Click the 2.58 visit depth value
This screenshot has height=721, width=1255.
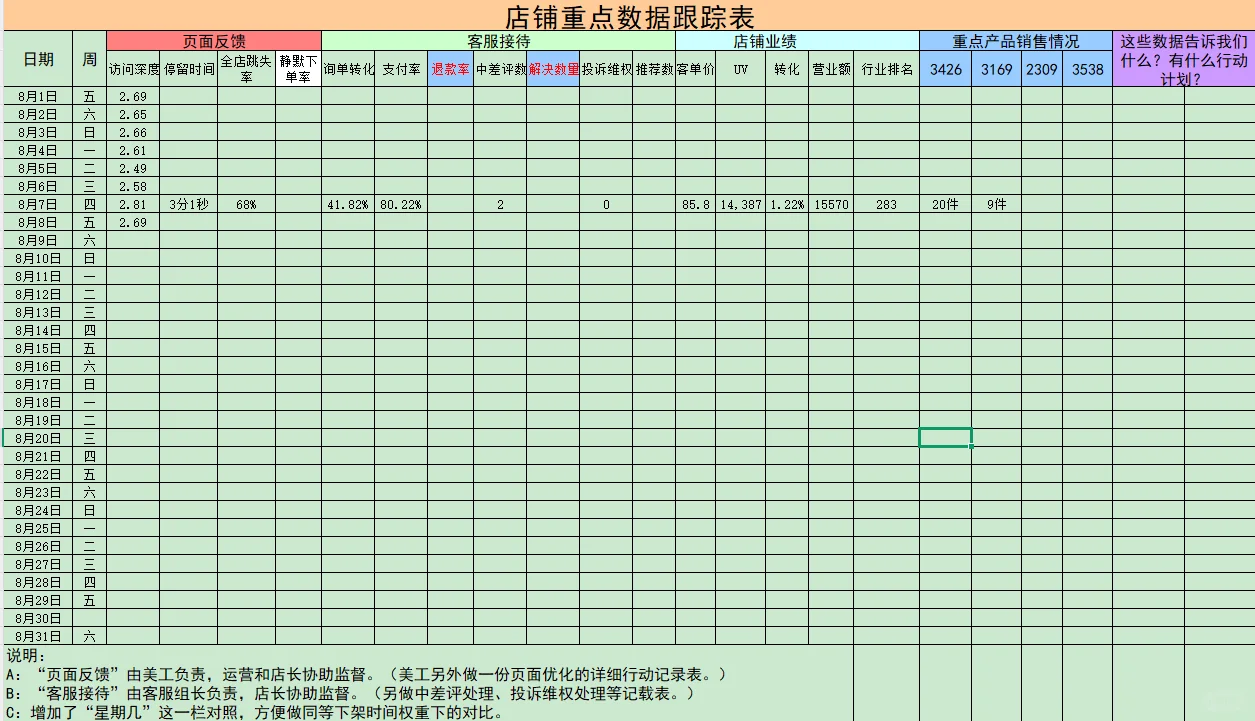click(133, 187)
